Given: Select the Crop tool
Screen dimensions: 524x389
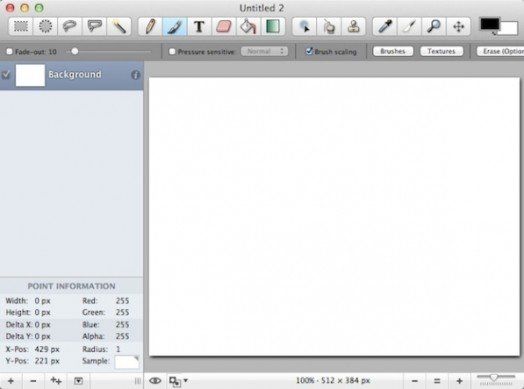Looking at the screenshot, I should (410, 26).
